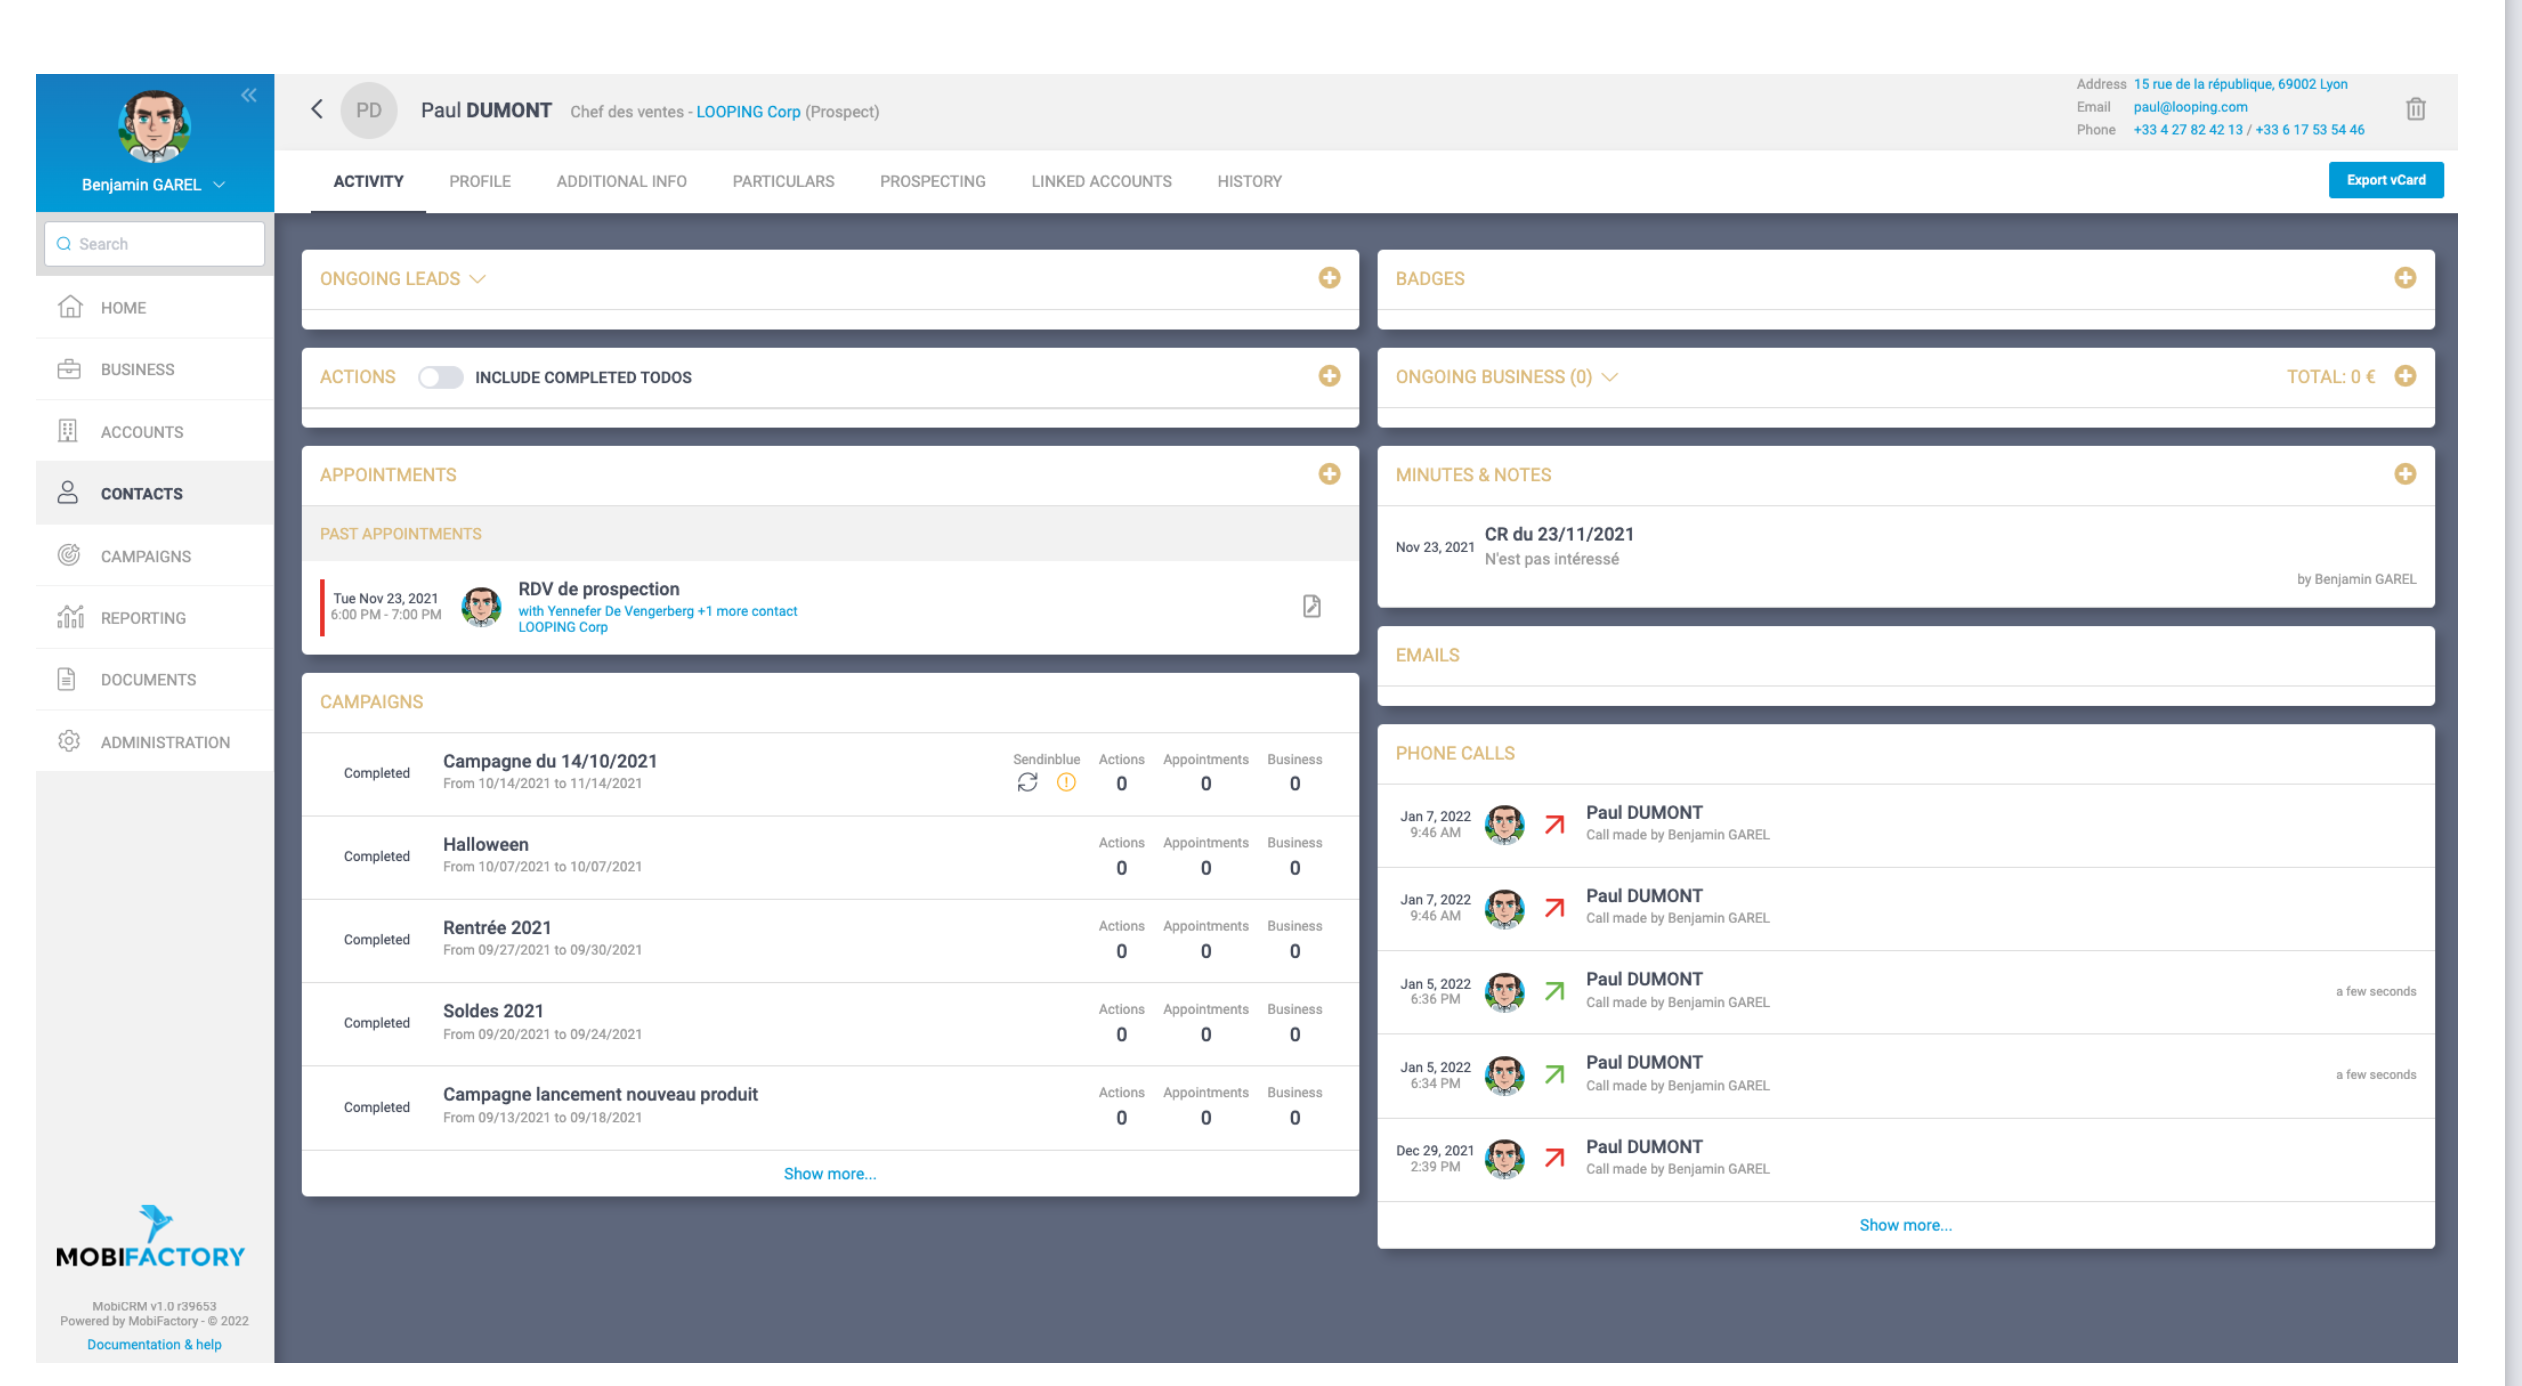Click the warning icon next to the sync icon
The image size is (2522, 1386).
1066,782
